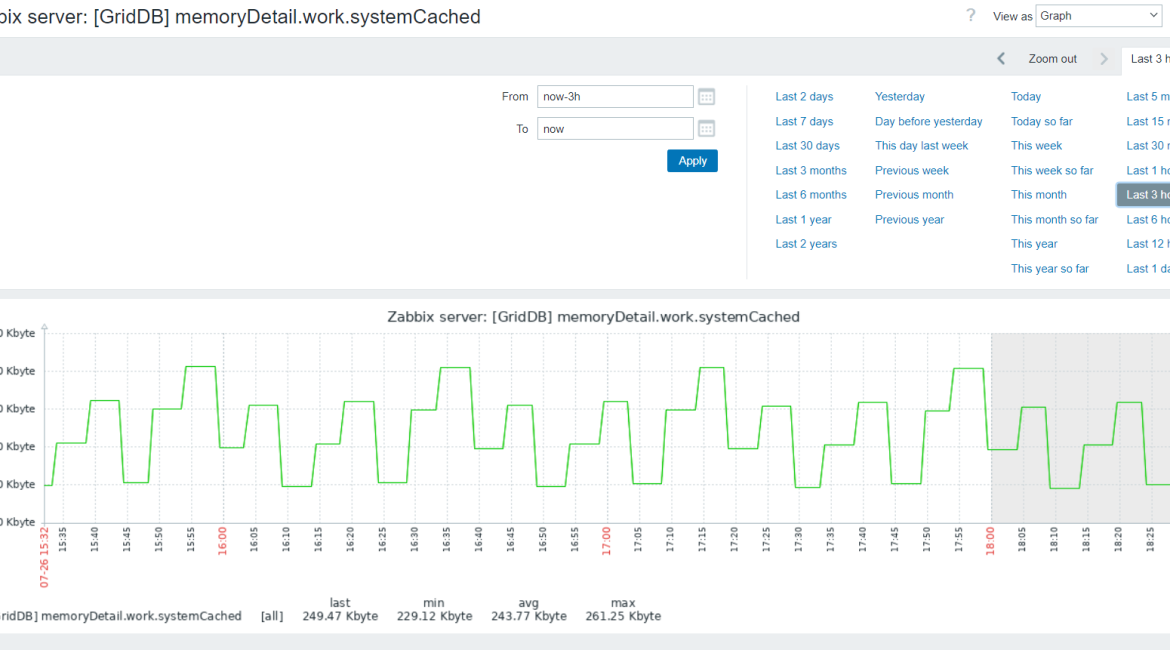Select Last 2 years range

click(806, 244)
